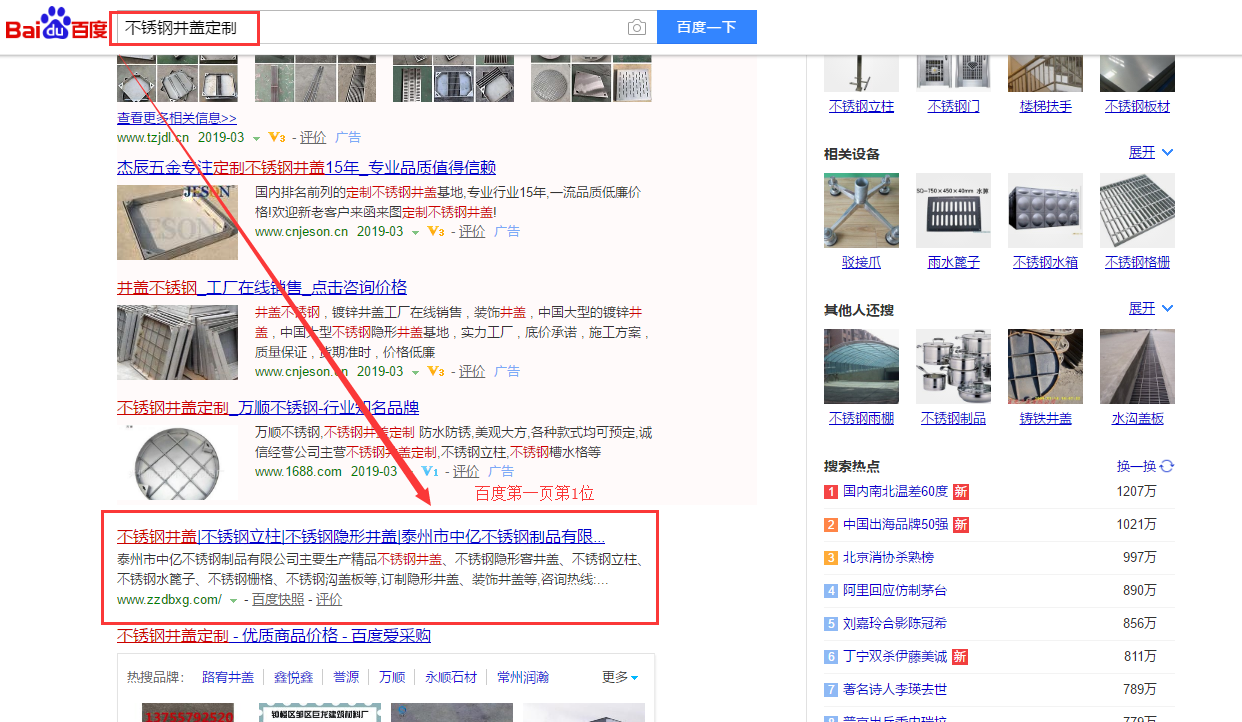
Task: Open 楼梯扶手 sidebar link
Action: tap(1045, 106)
